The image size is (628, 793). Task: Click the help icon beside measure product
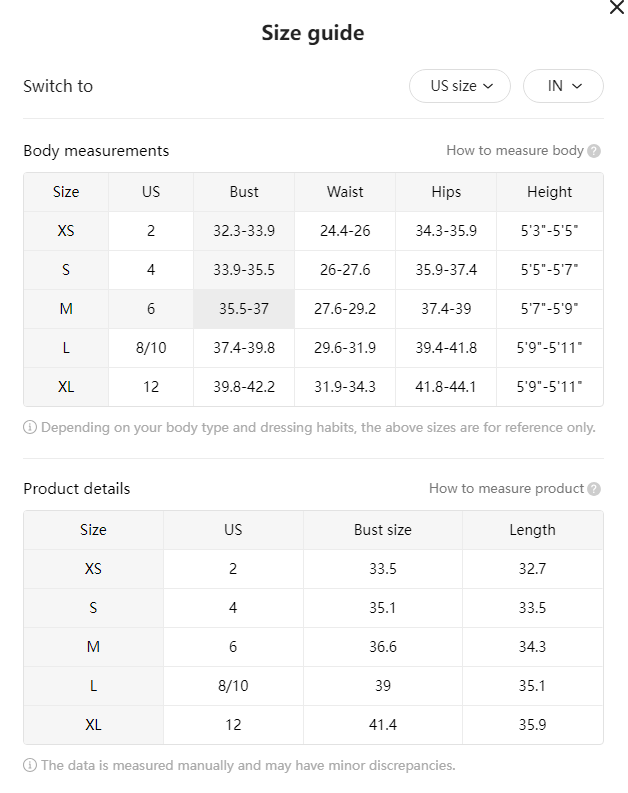point(594,489)
